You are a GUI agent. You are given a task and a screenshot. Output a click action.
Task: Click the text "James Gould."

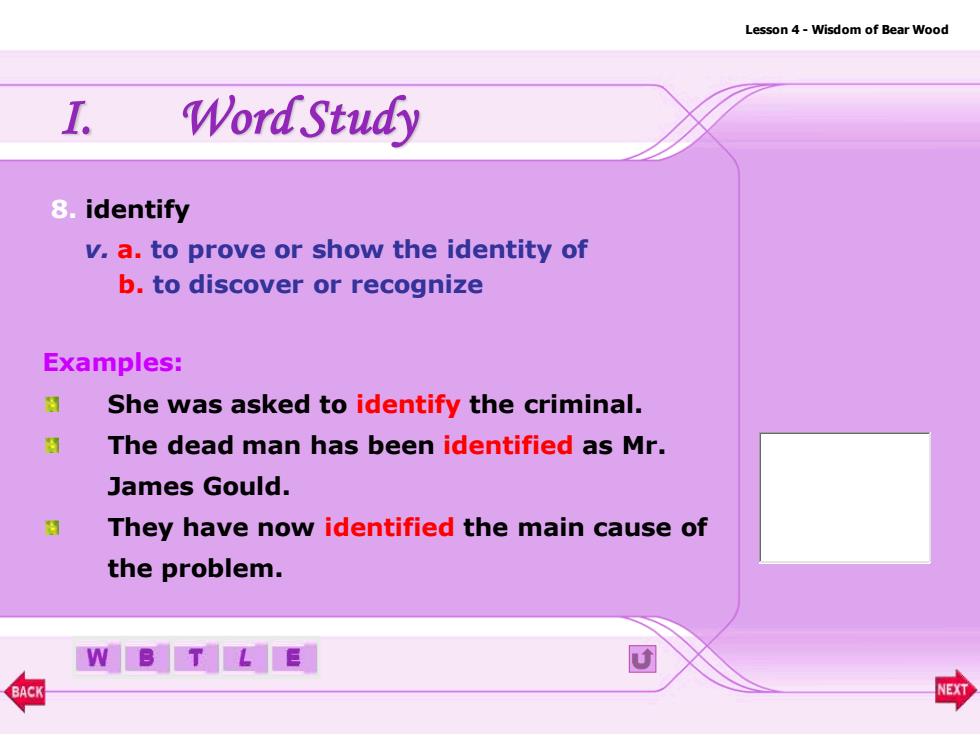tap(199, 486)
